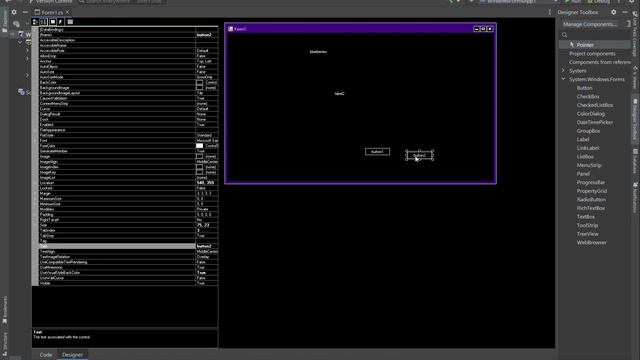The height and width of the screenshot is (360, 640).
Task: Select the TreeView component in toolbox
Action: 587,234
